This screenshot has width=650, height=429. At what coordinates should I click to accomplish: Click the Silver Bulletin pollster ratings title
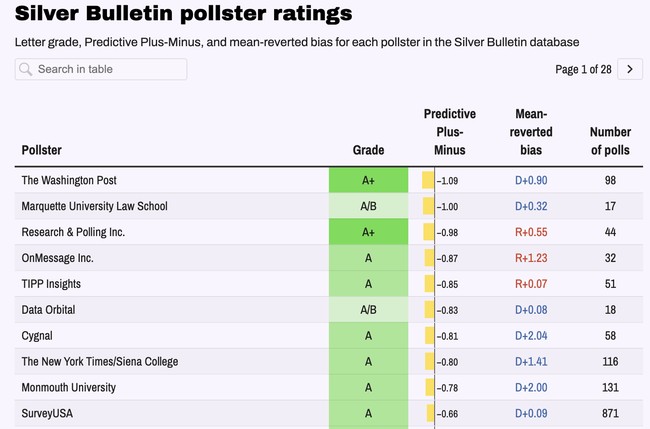(x=183, y=14)
